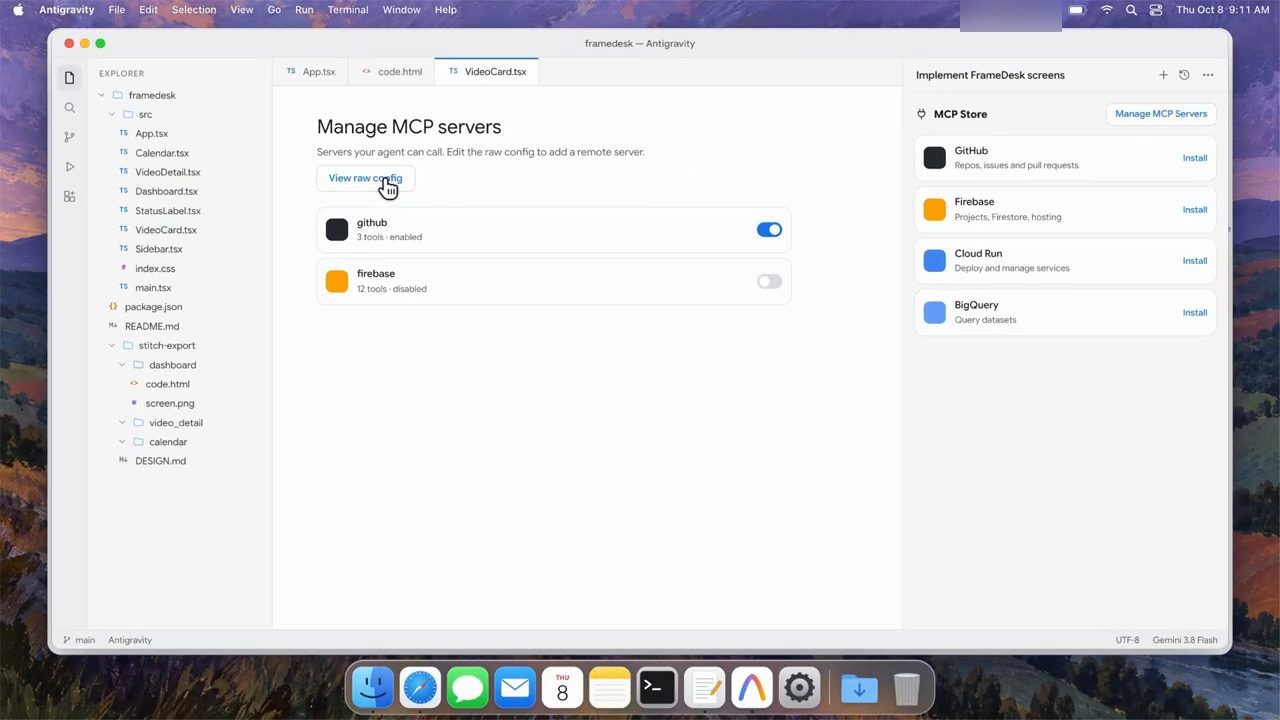Install the GitHub MCP server

pos(1195,158)
